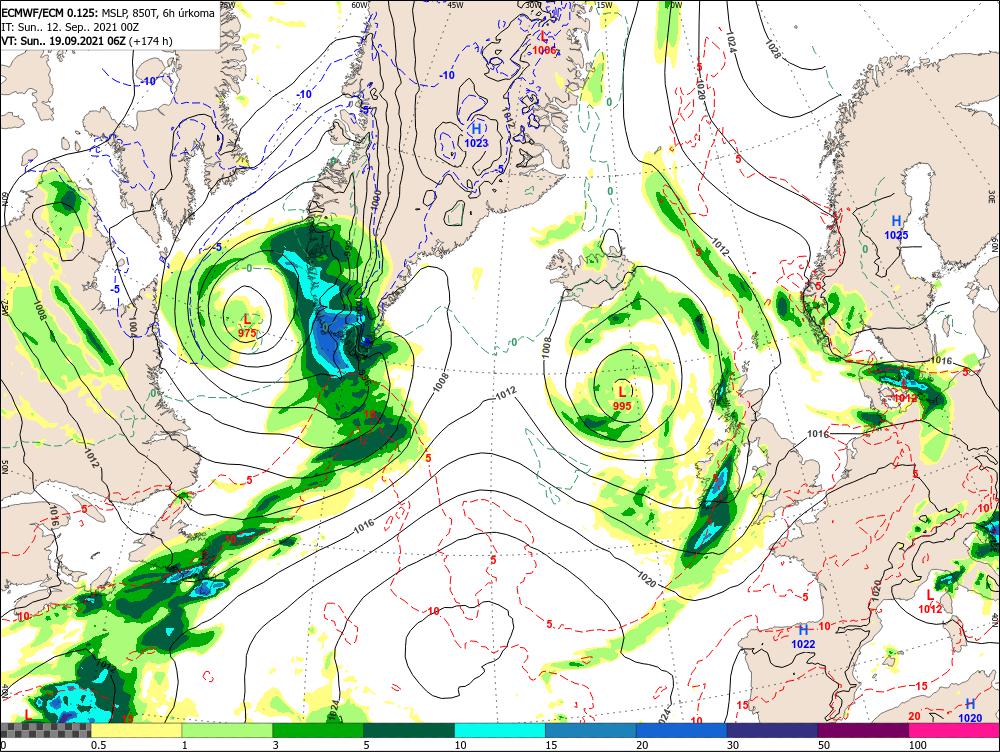Image resolution: width=1000 pixels, height=752 pixels.
Task: Select the L 975 low pressure marker
Action: click(247, 325)
